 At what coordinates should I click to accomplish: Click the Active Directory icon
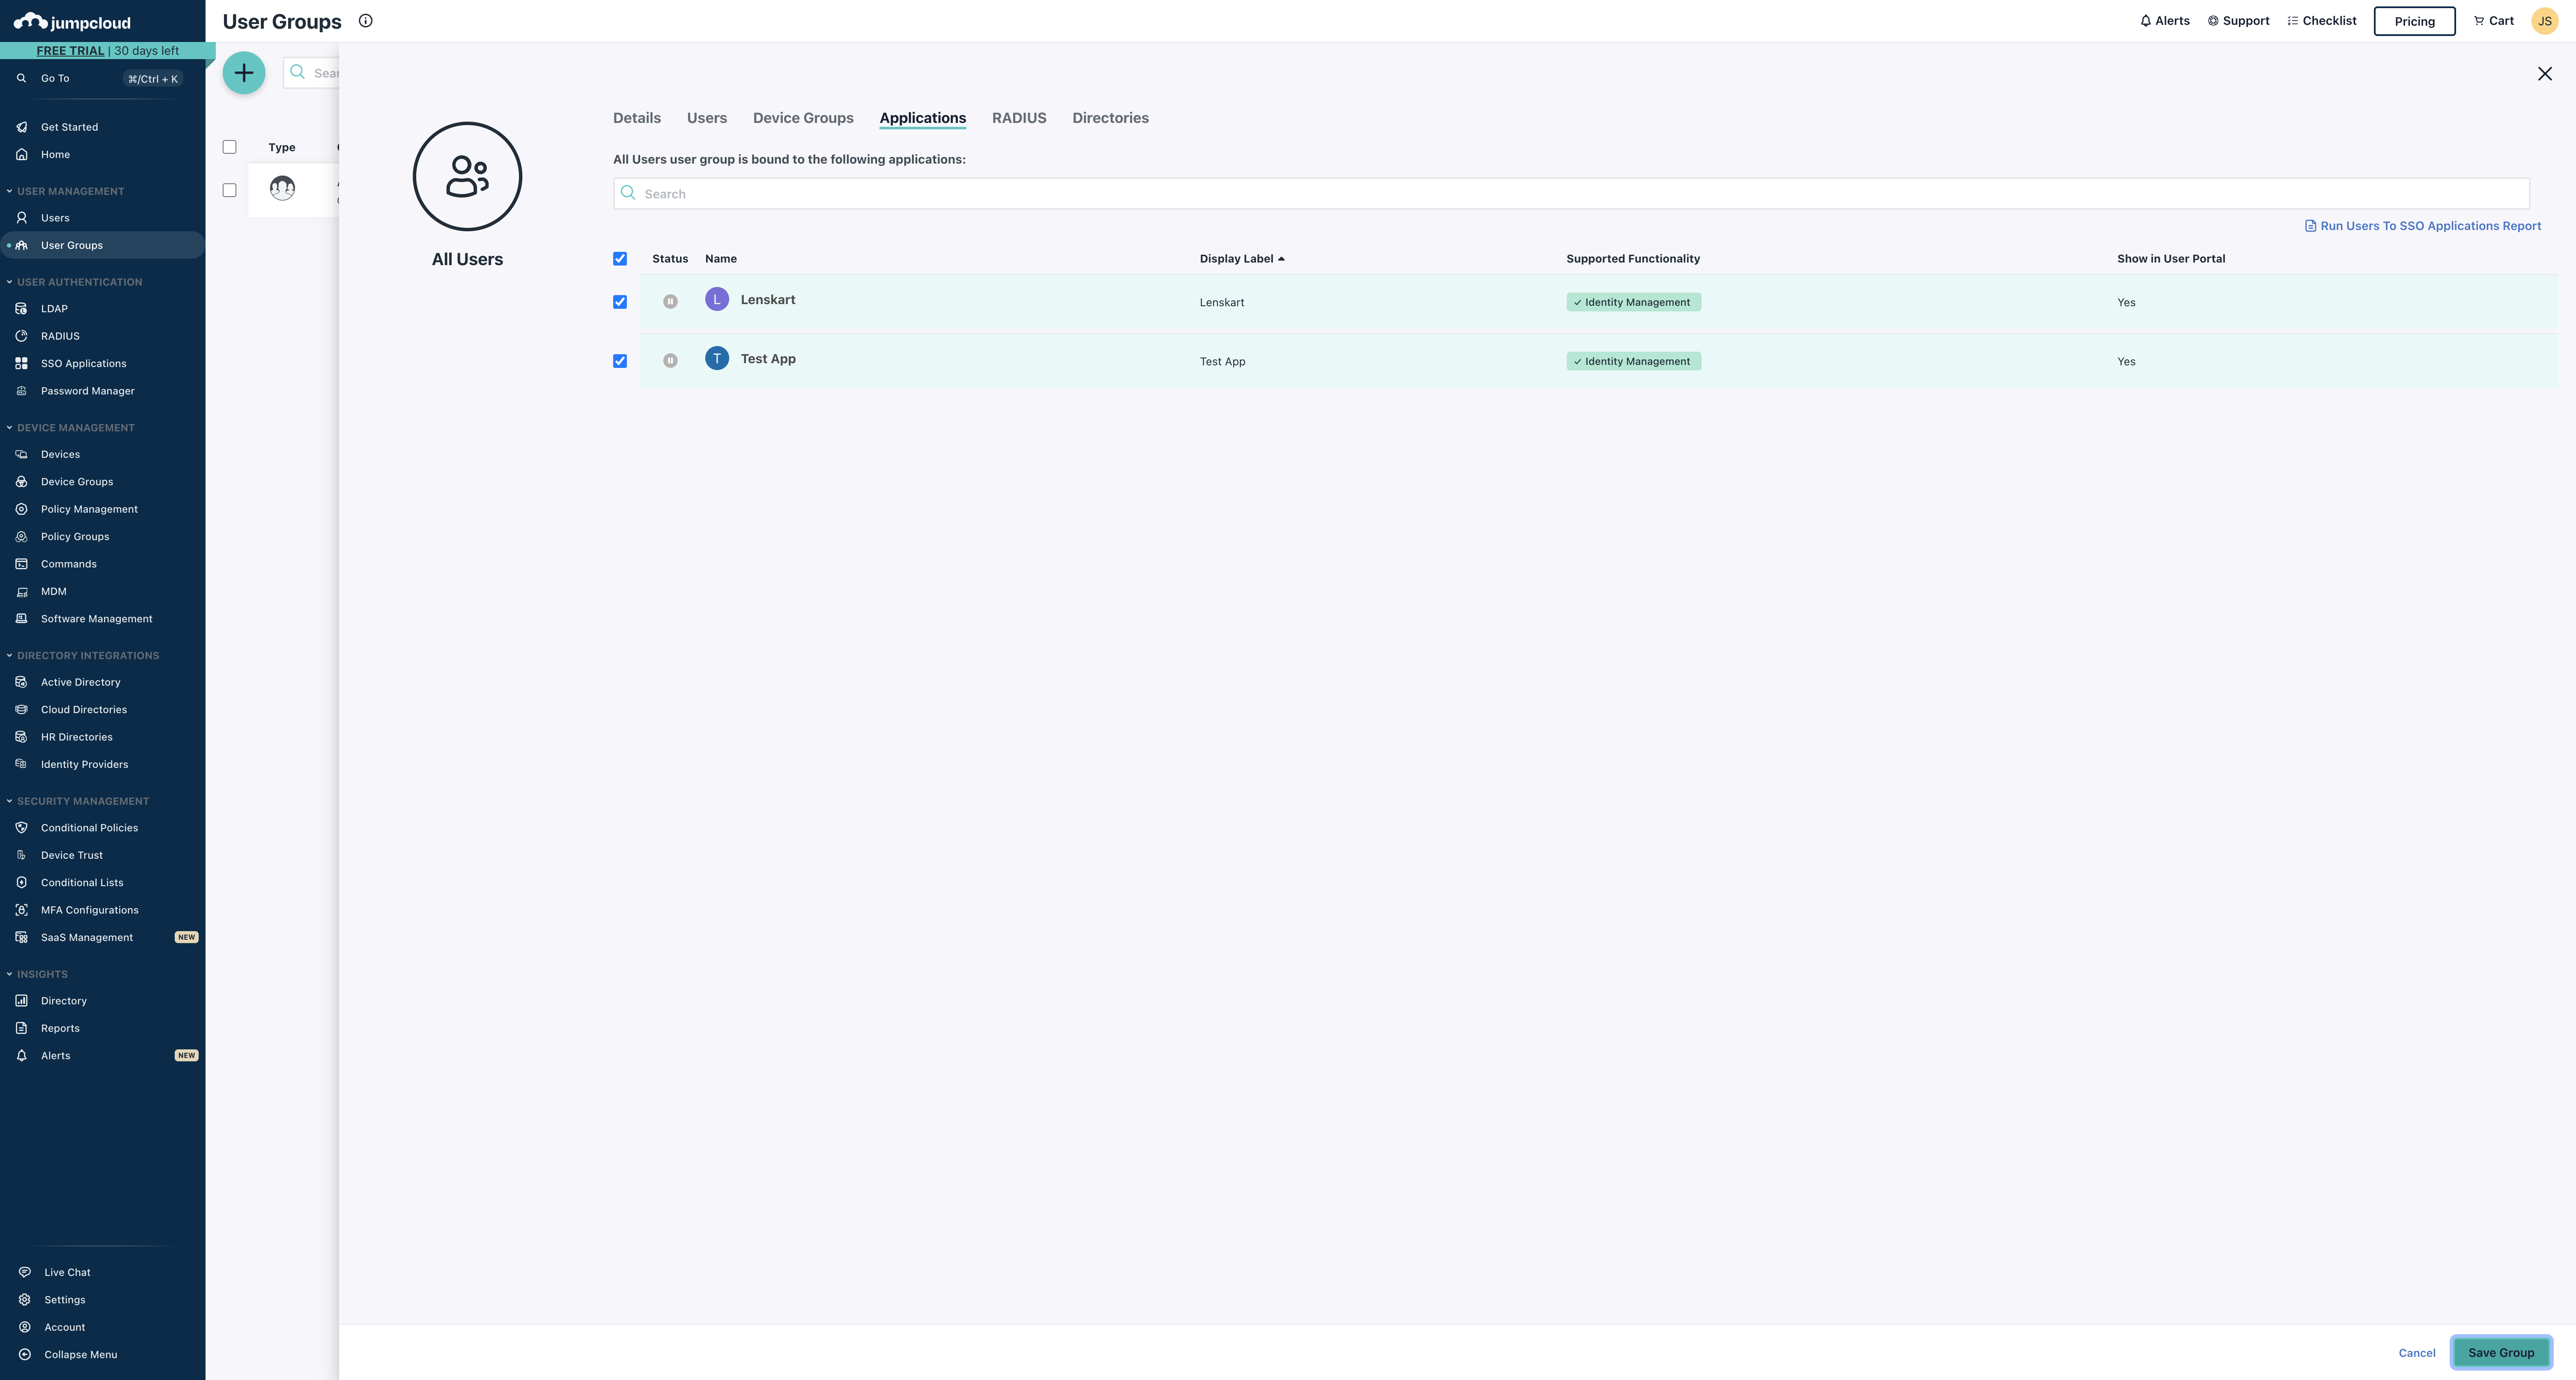point(21,682)
